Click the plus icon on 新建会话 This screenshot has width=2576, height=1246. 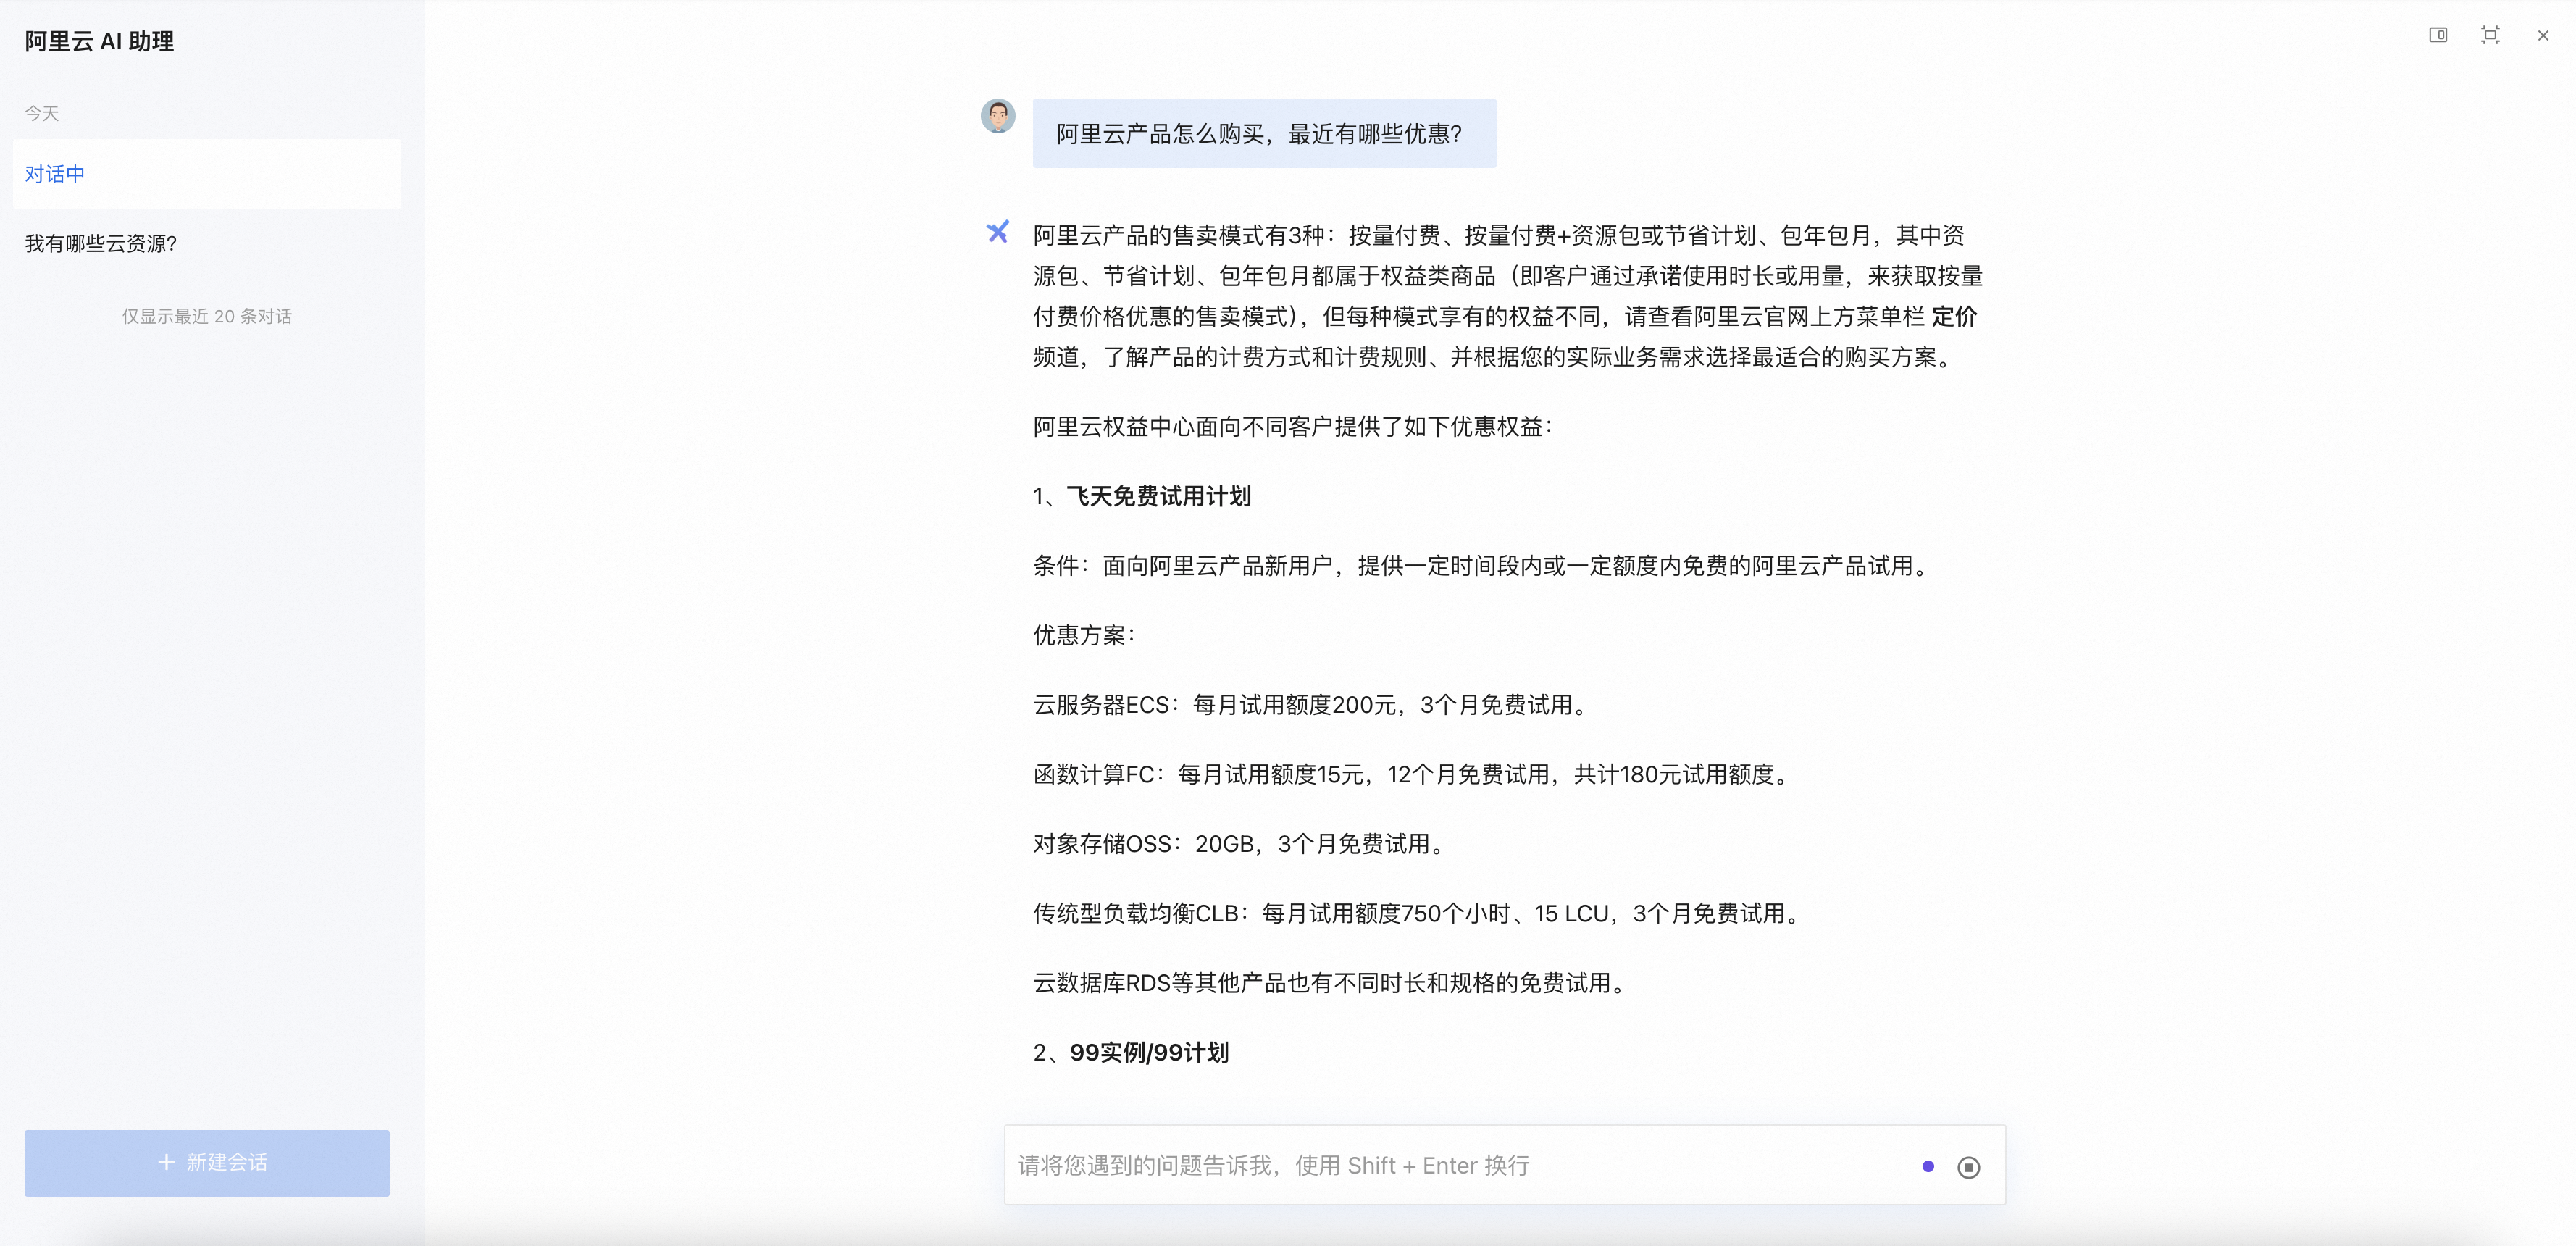click(x=166, y=1162)
